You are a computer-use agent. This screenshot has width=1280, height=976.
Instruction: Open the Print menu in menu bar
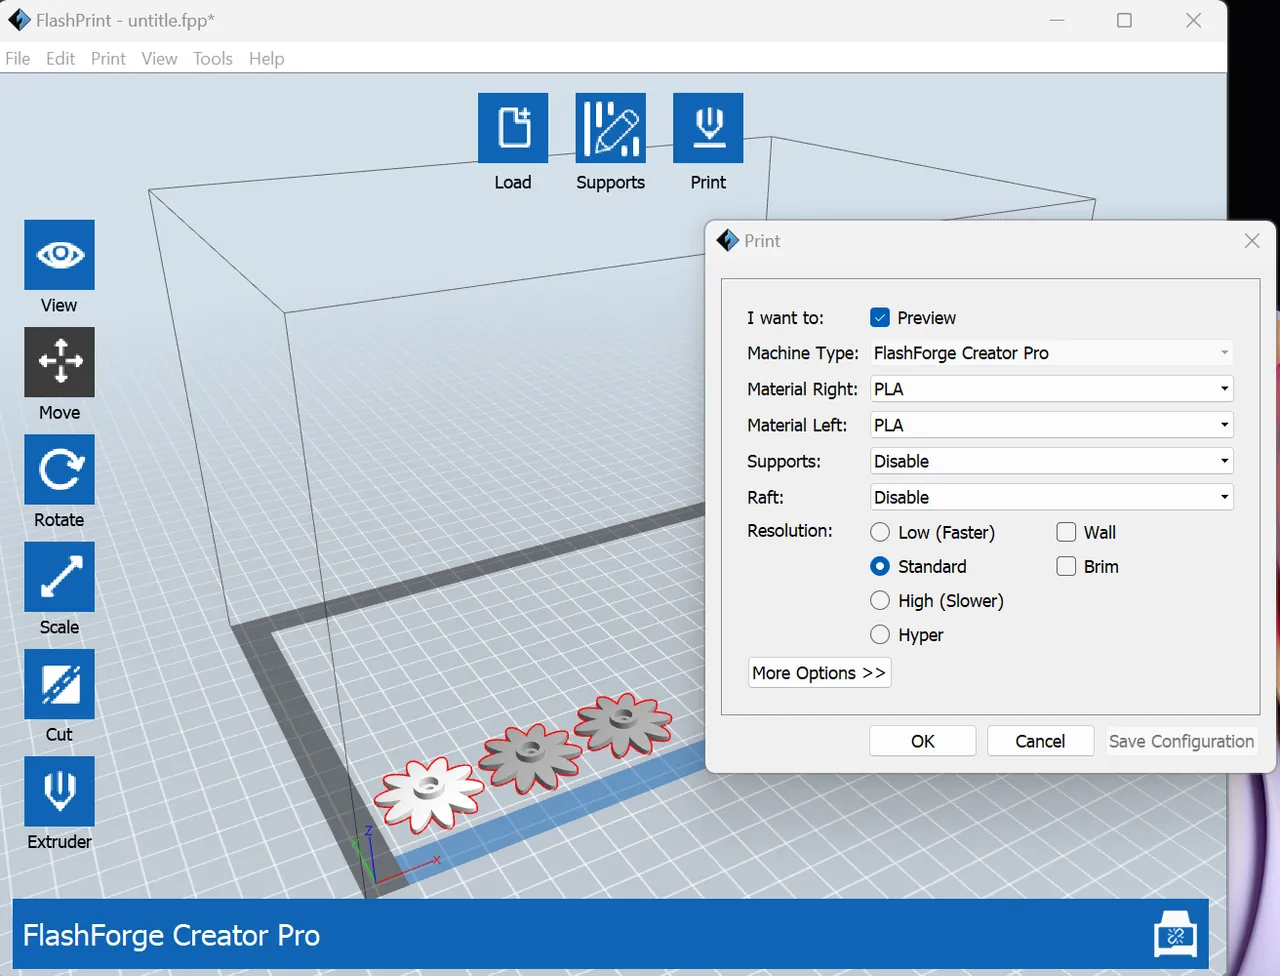[108, 59]
